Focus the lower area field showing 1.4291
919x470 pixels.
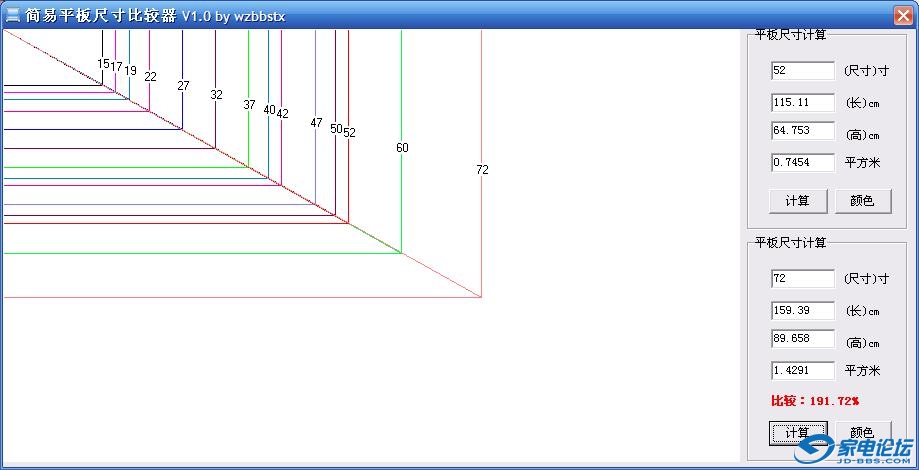pyautogui.click(x=802, y=370)
